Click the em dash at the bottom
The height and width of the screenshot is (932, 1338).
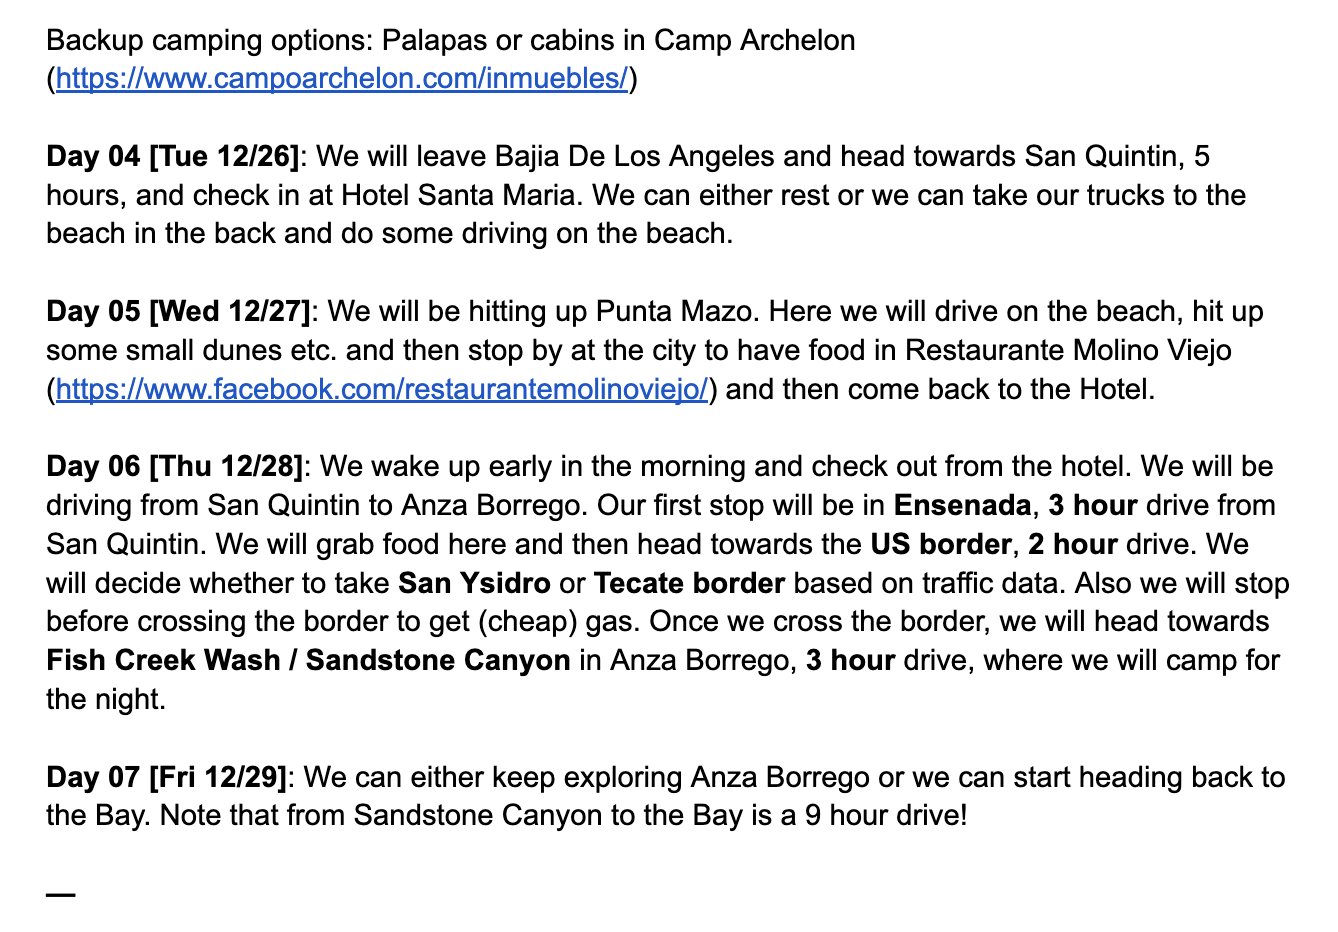pos(61,894)
